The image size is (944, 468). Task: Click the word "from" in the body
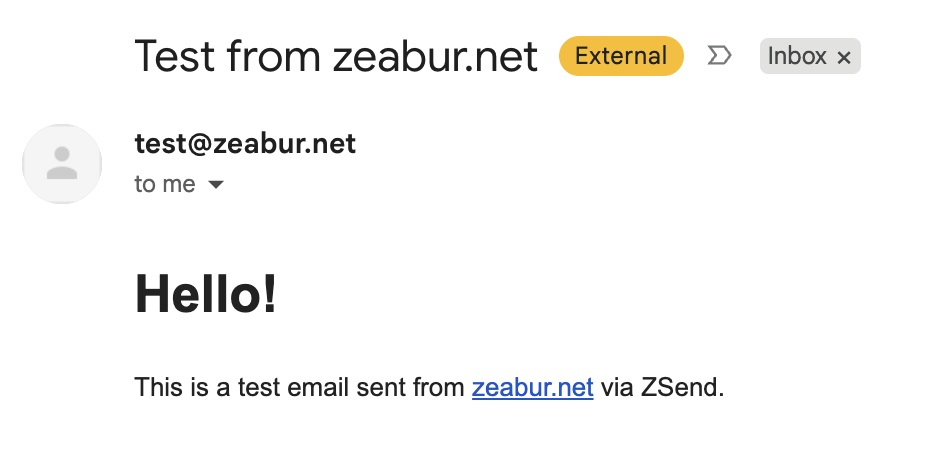click(x=435, y=387)
